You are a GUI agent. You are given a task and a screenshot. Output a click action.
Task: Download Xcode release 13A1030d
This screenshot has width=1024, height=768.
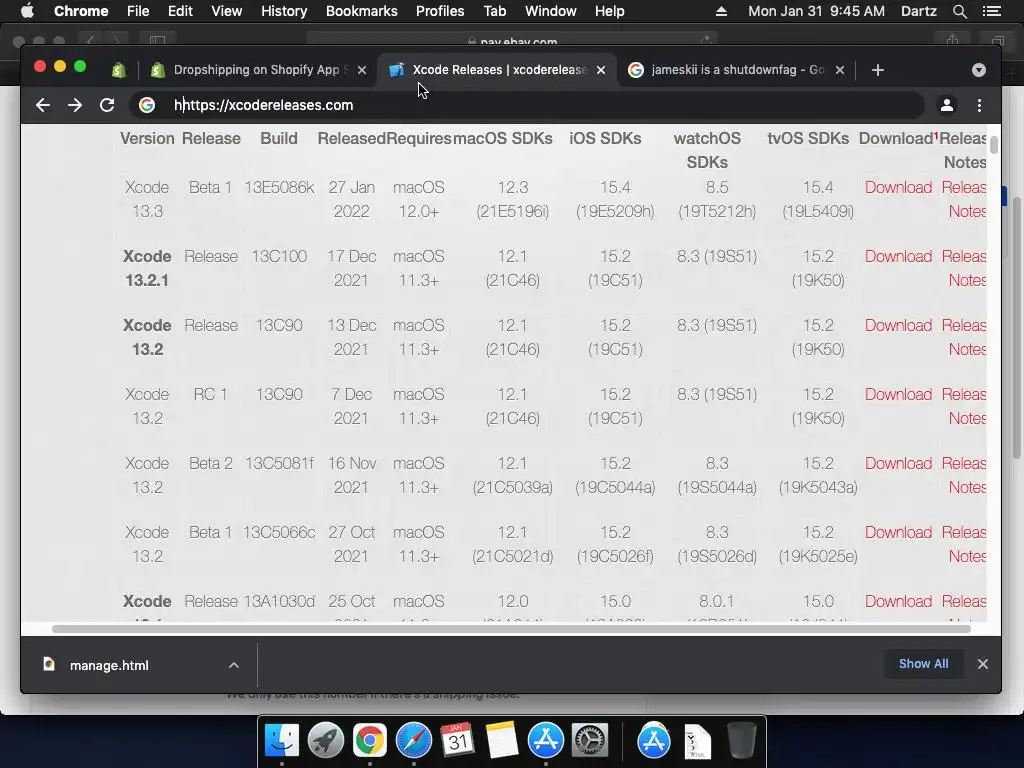(x=898, y=601)
